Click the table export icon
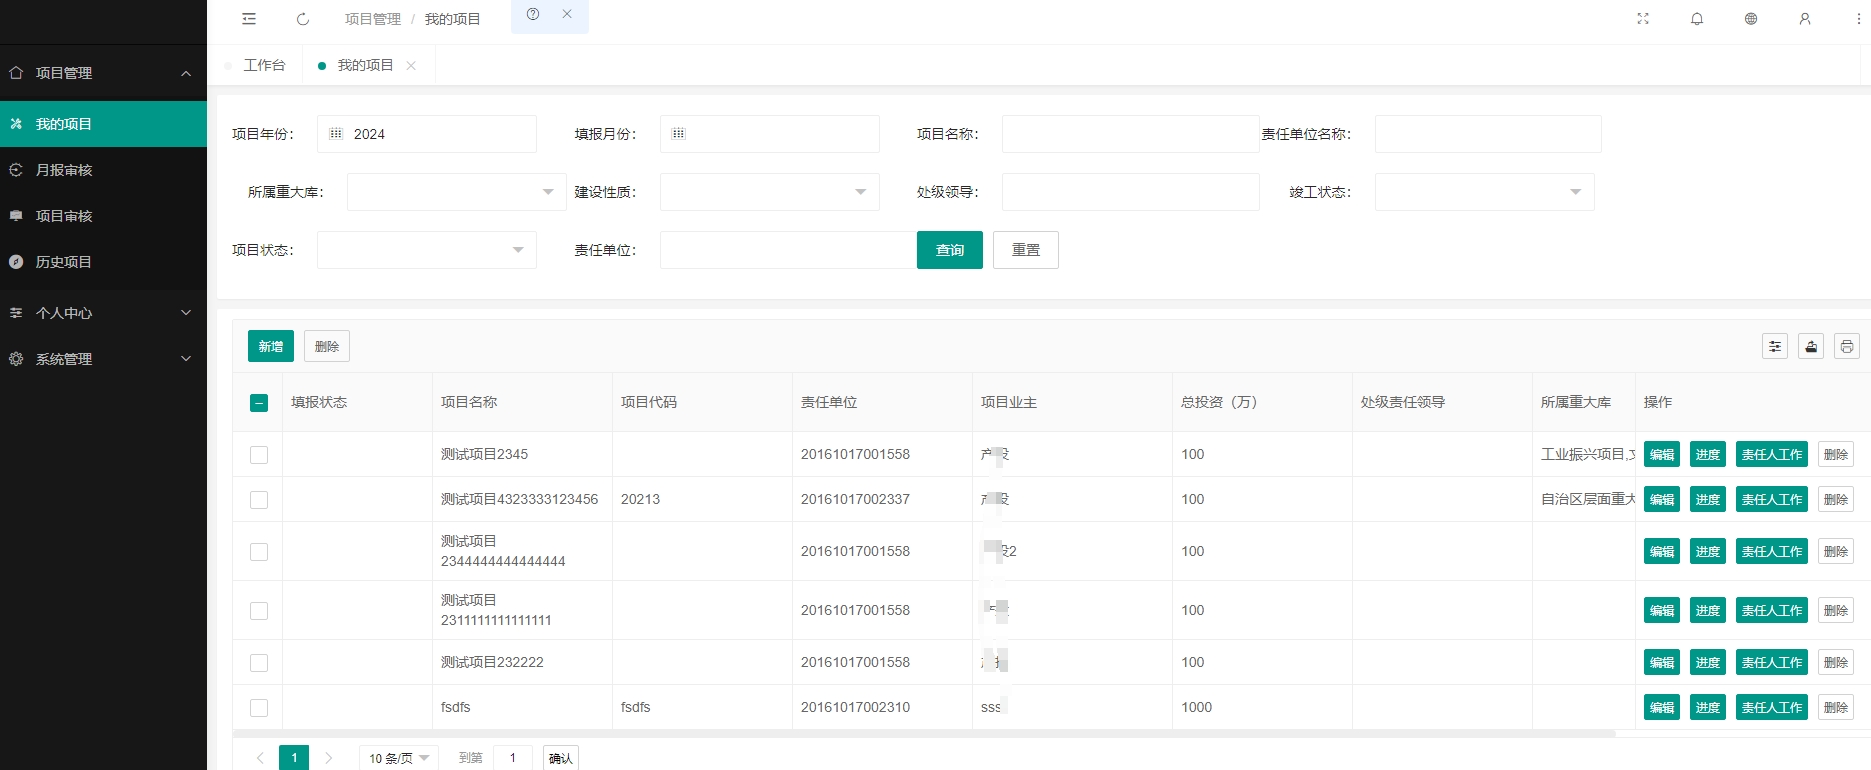Image resolution: width=1871 pixels, height=770 pixels. pos(1811,346)
